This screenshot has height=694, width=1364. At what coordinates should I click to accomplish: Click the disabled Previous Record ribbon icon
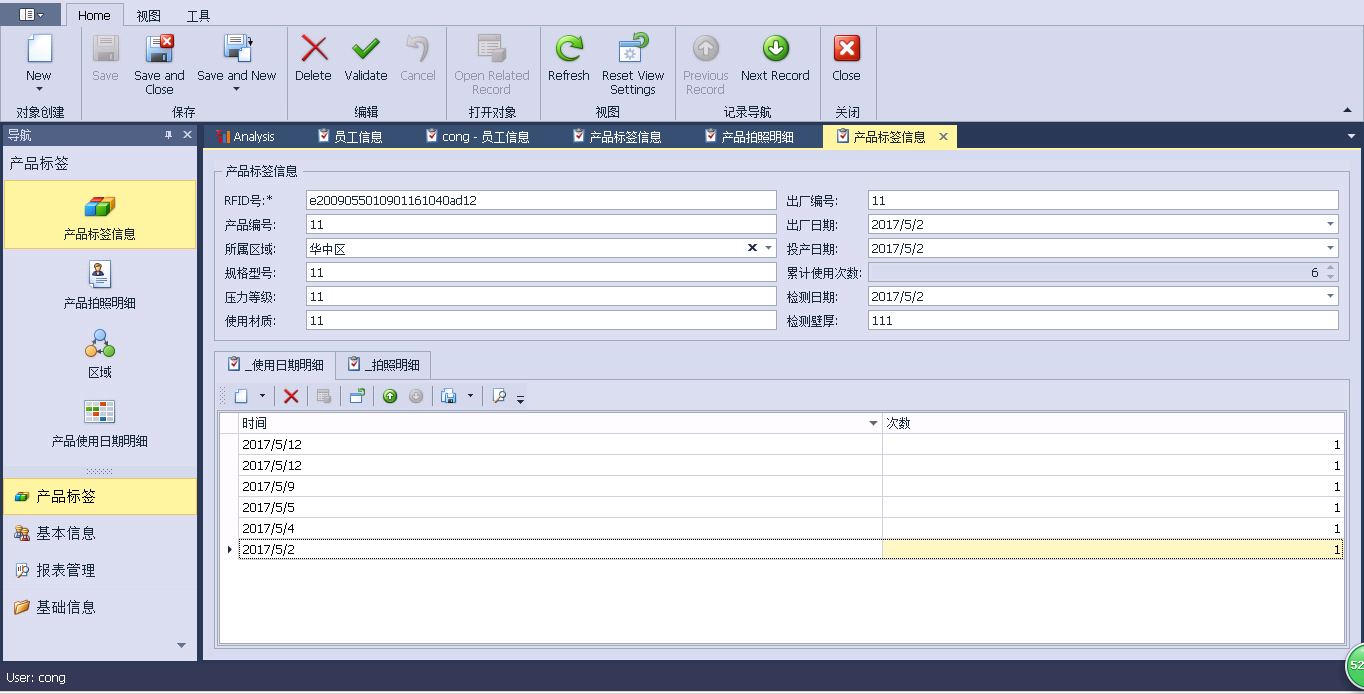[706, 49]
